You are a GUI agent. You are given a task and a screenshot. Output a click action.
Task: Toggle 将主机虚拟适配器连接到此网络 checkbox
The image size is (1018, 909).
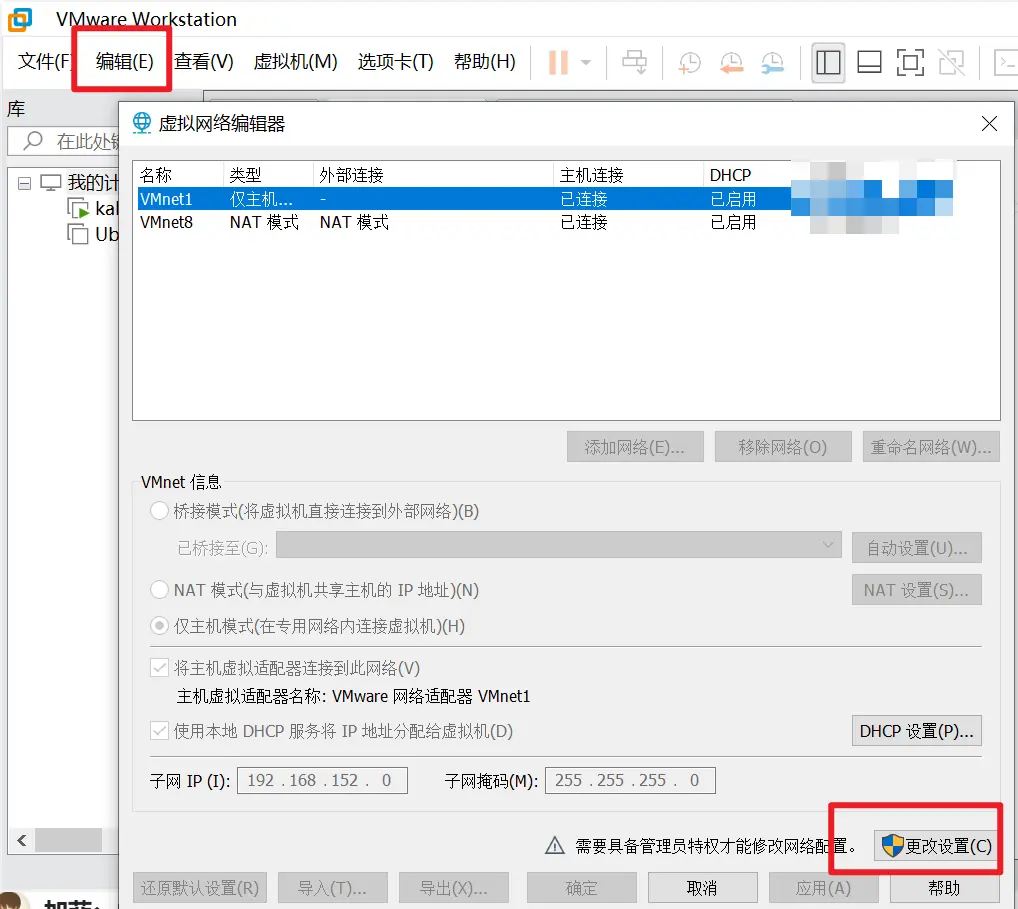click(x=159, y=668)
